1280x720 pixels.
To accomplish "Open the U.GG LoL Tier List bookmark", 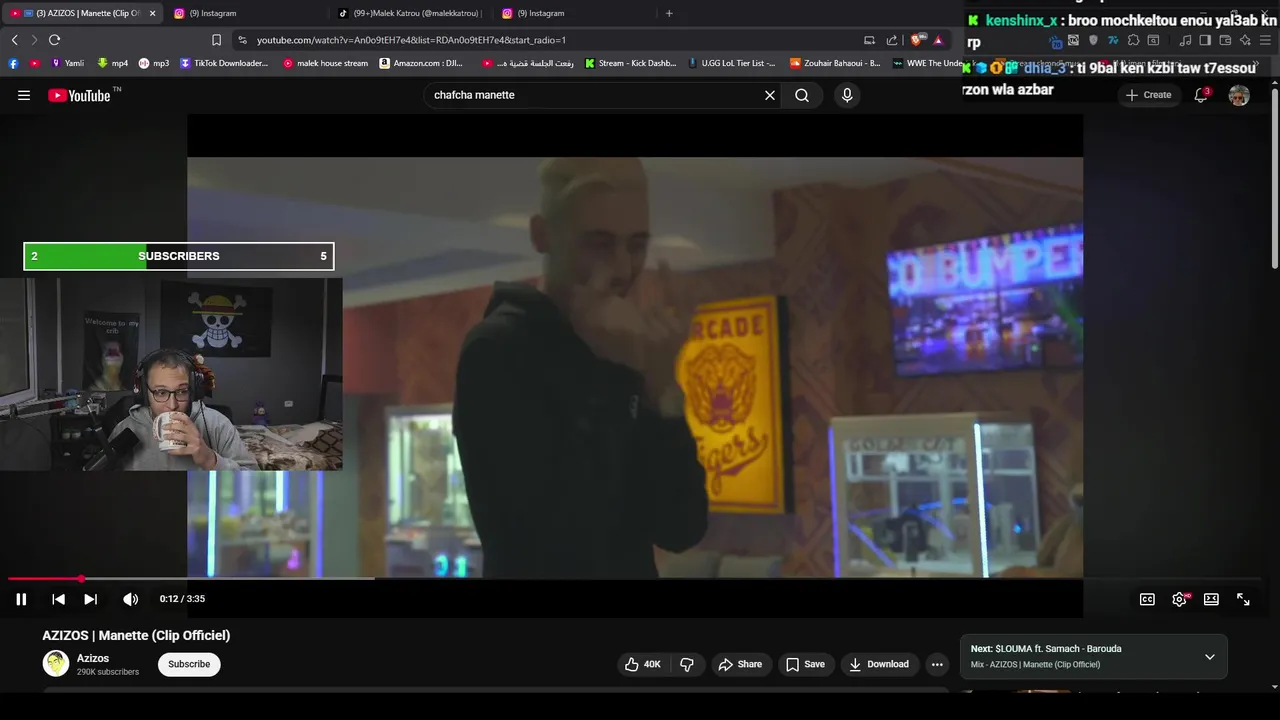I will tap(732, 63).
